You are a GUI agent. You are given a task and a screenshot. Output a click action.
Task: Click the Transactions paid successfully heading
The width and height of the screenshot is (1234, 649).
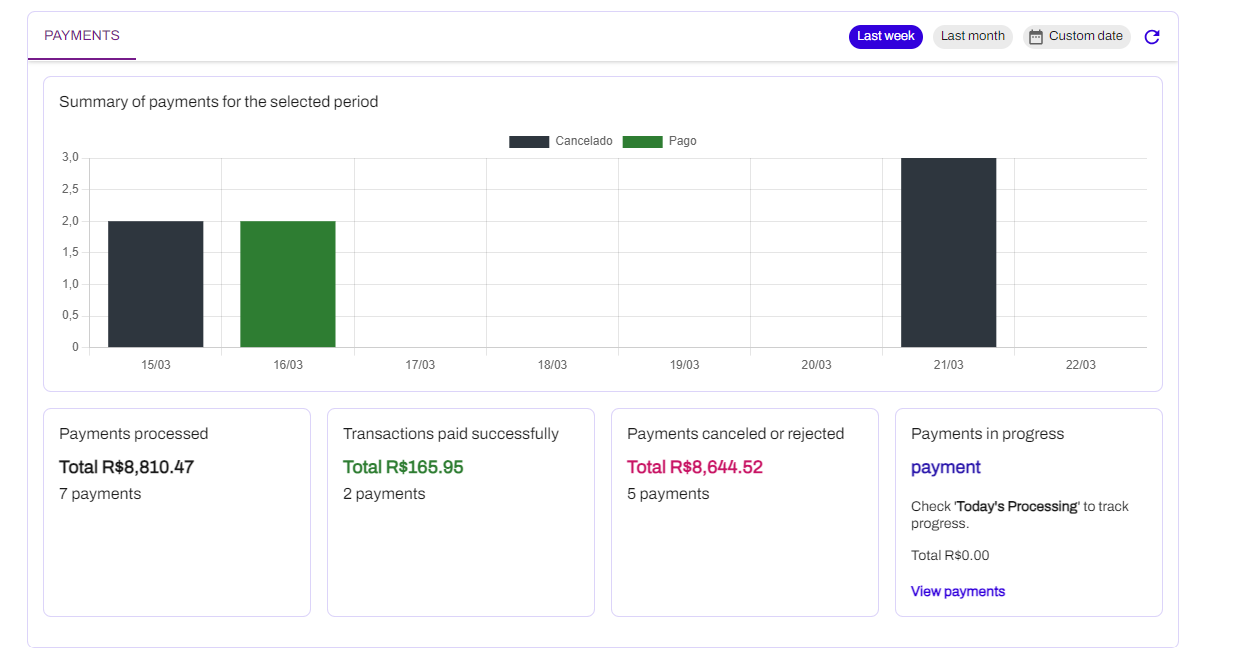451,434
